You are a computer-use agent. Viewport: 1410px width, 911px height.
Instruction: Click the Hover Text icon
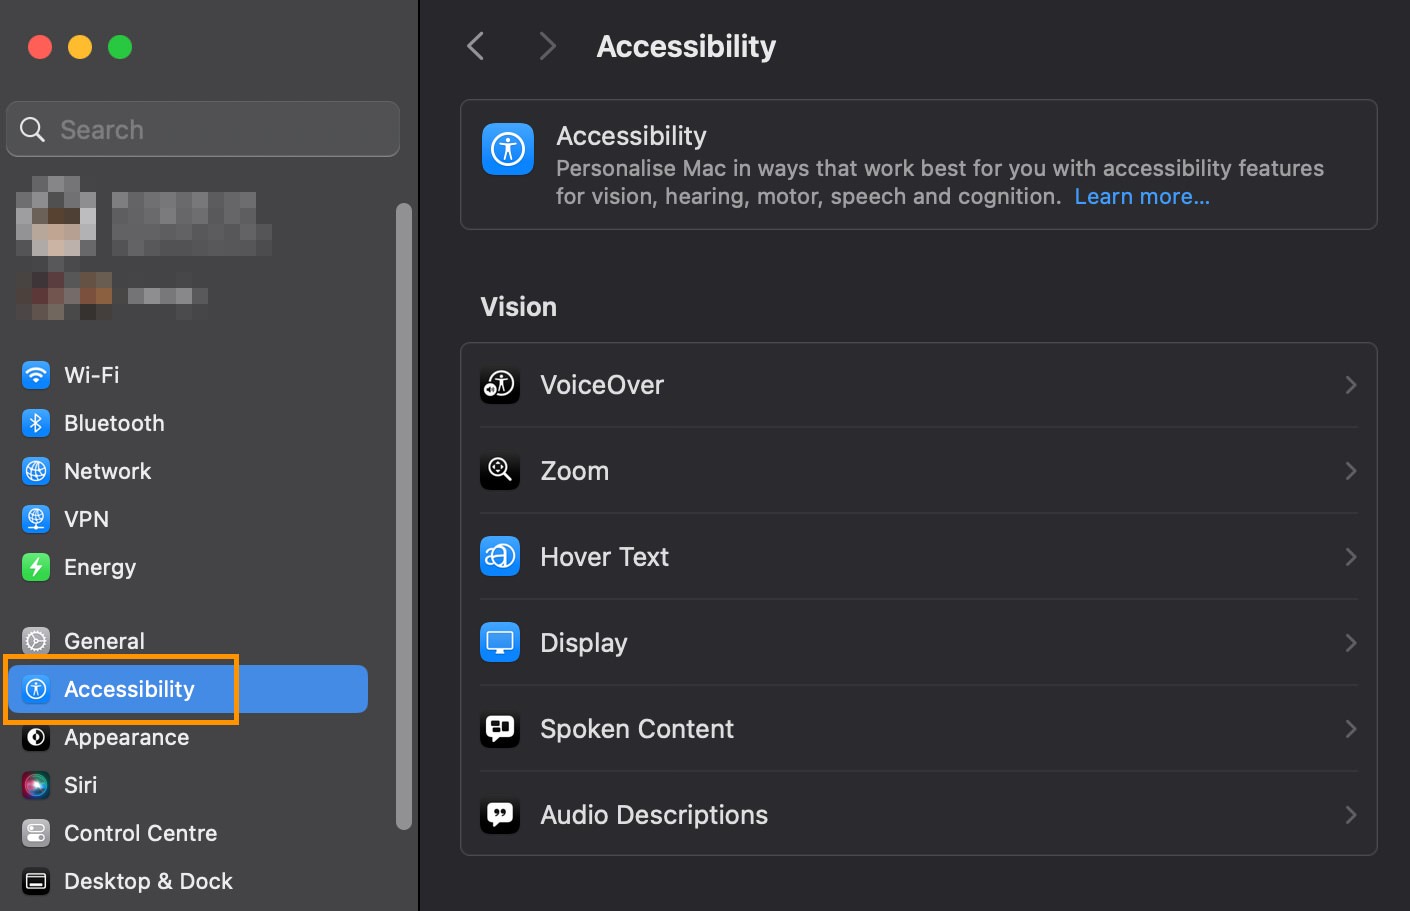pos(500,557)
